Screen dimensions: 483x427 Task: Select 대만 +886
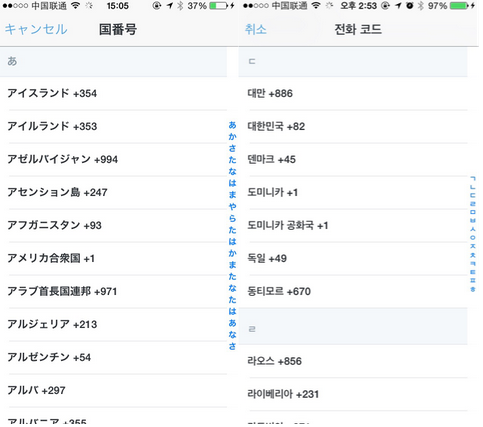tap(353, 93)
